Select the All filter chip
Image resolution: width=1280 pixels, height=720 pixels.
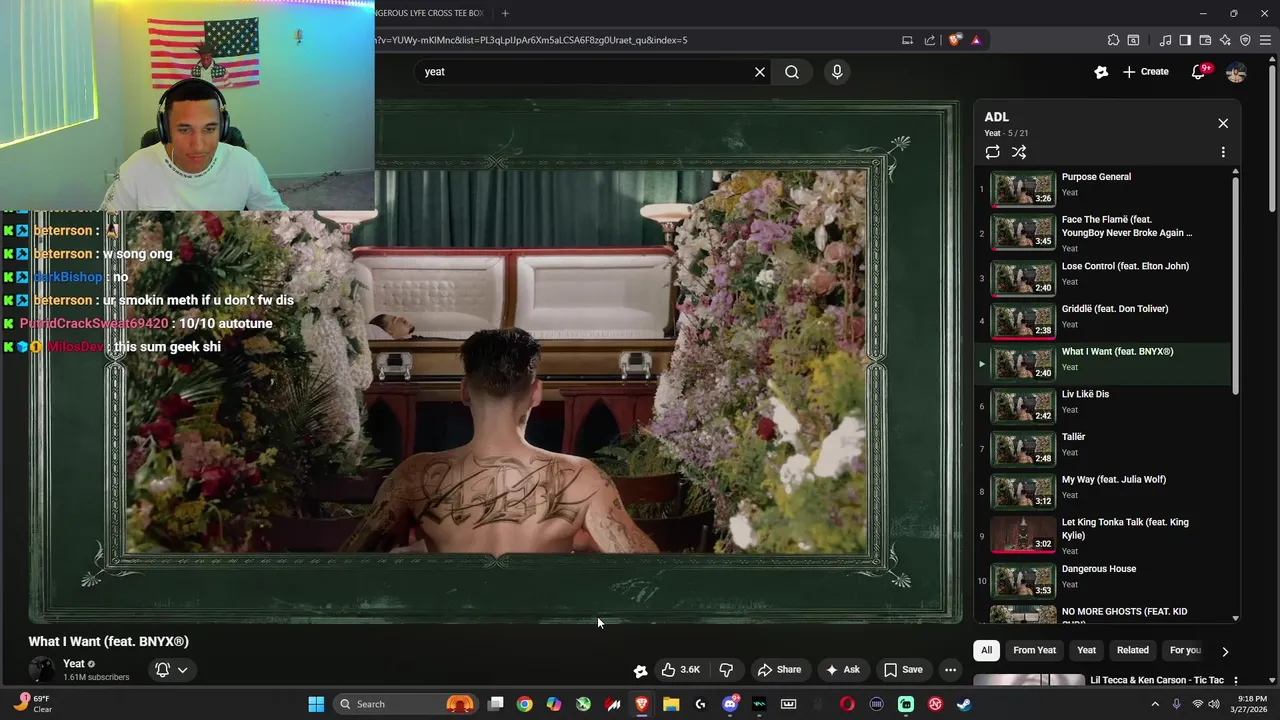tap(986, 650)
